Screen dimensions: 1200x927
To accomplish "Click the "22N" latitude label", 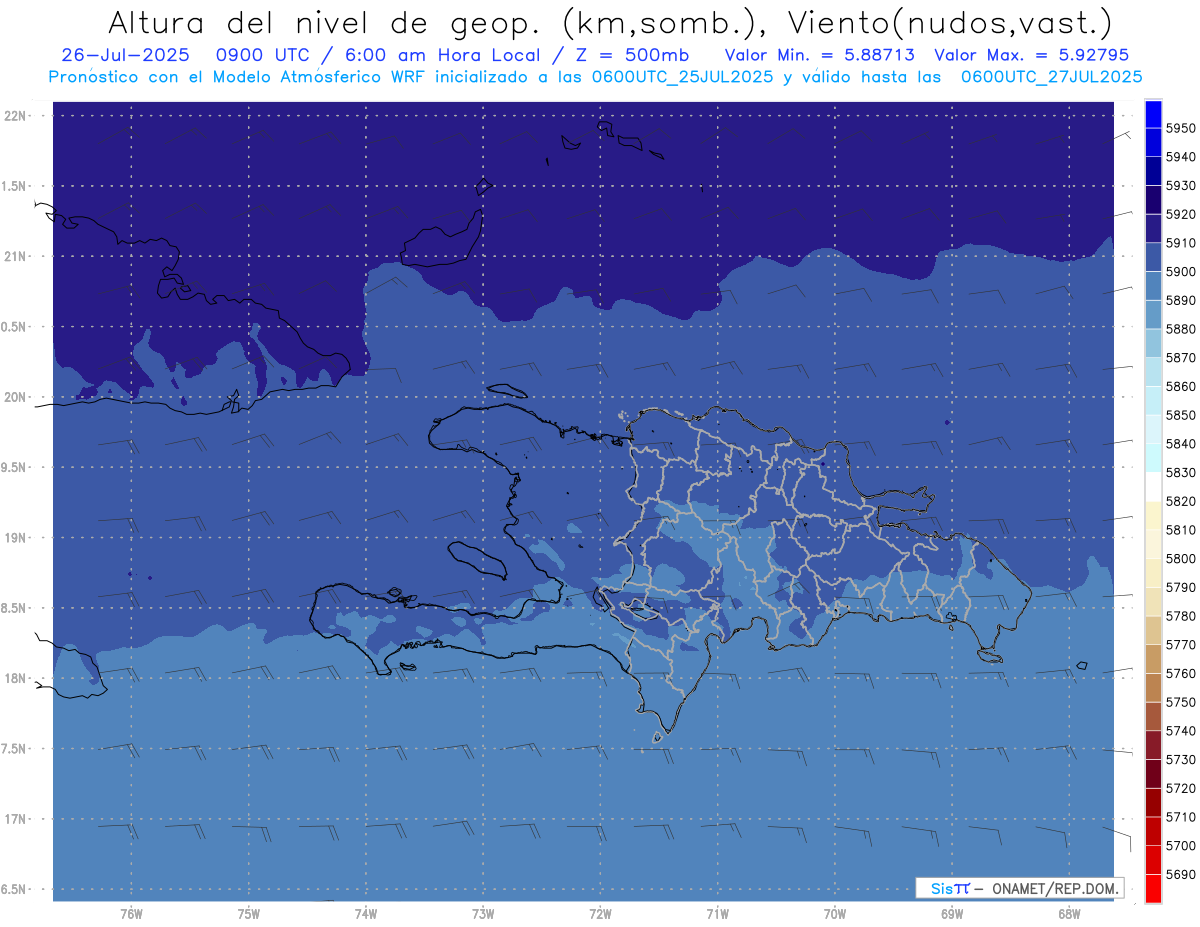I will (x=15, y=116).
